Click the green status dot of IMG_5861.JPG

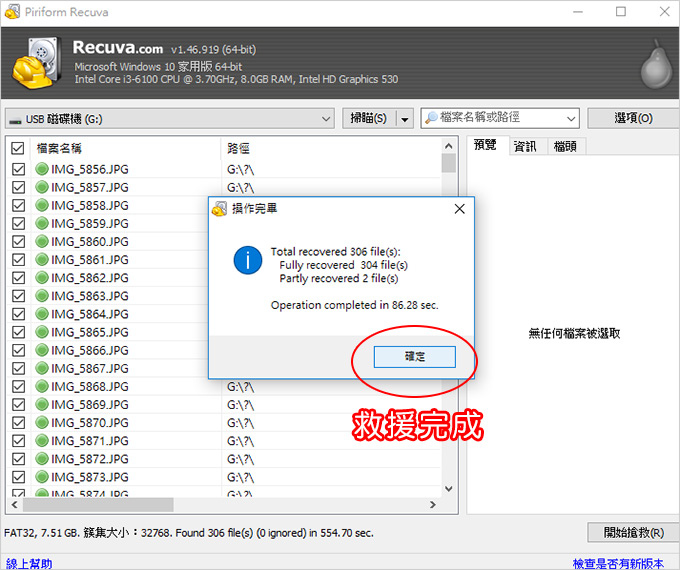pos(42,259)
